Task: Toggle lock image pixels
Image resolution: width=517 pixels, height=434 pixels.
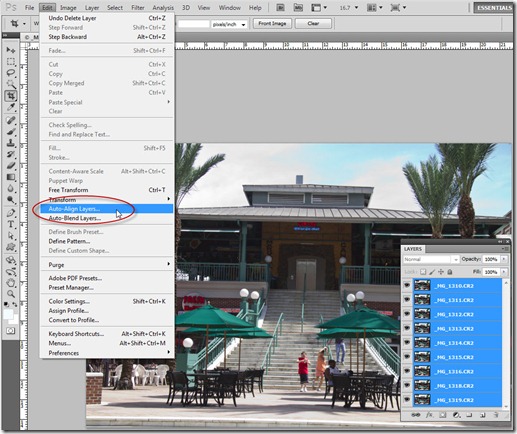Action: [x=432, y=272]
